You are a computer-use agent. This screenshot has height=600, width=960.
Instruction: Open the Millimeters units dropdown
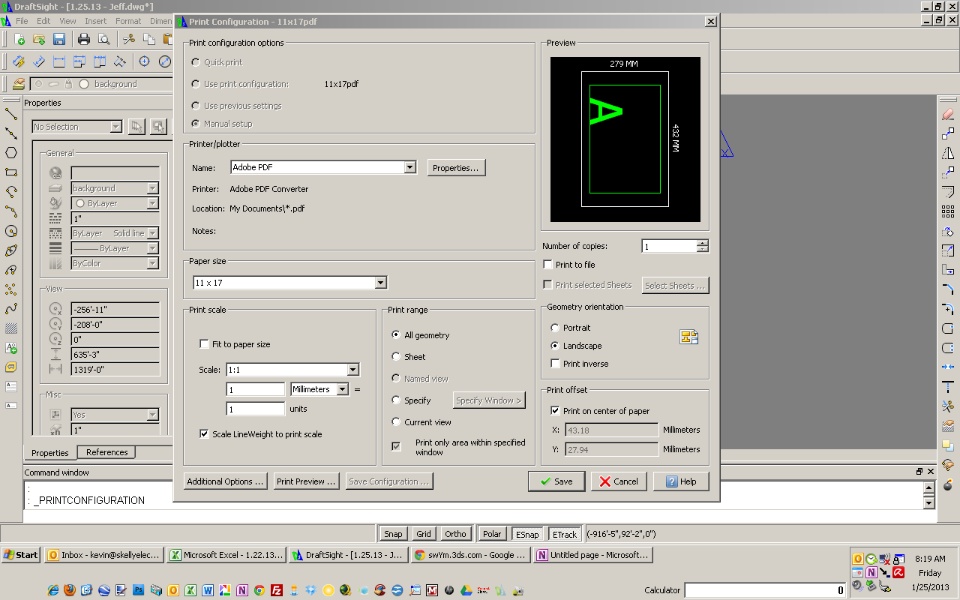point(320,389)
